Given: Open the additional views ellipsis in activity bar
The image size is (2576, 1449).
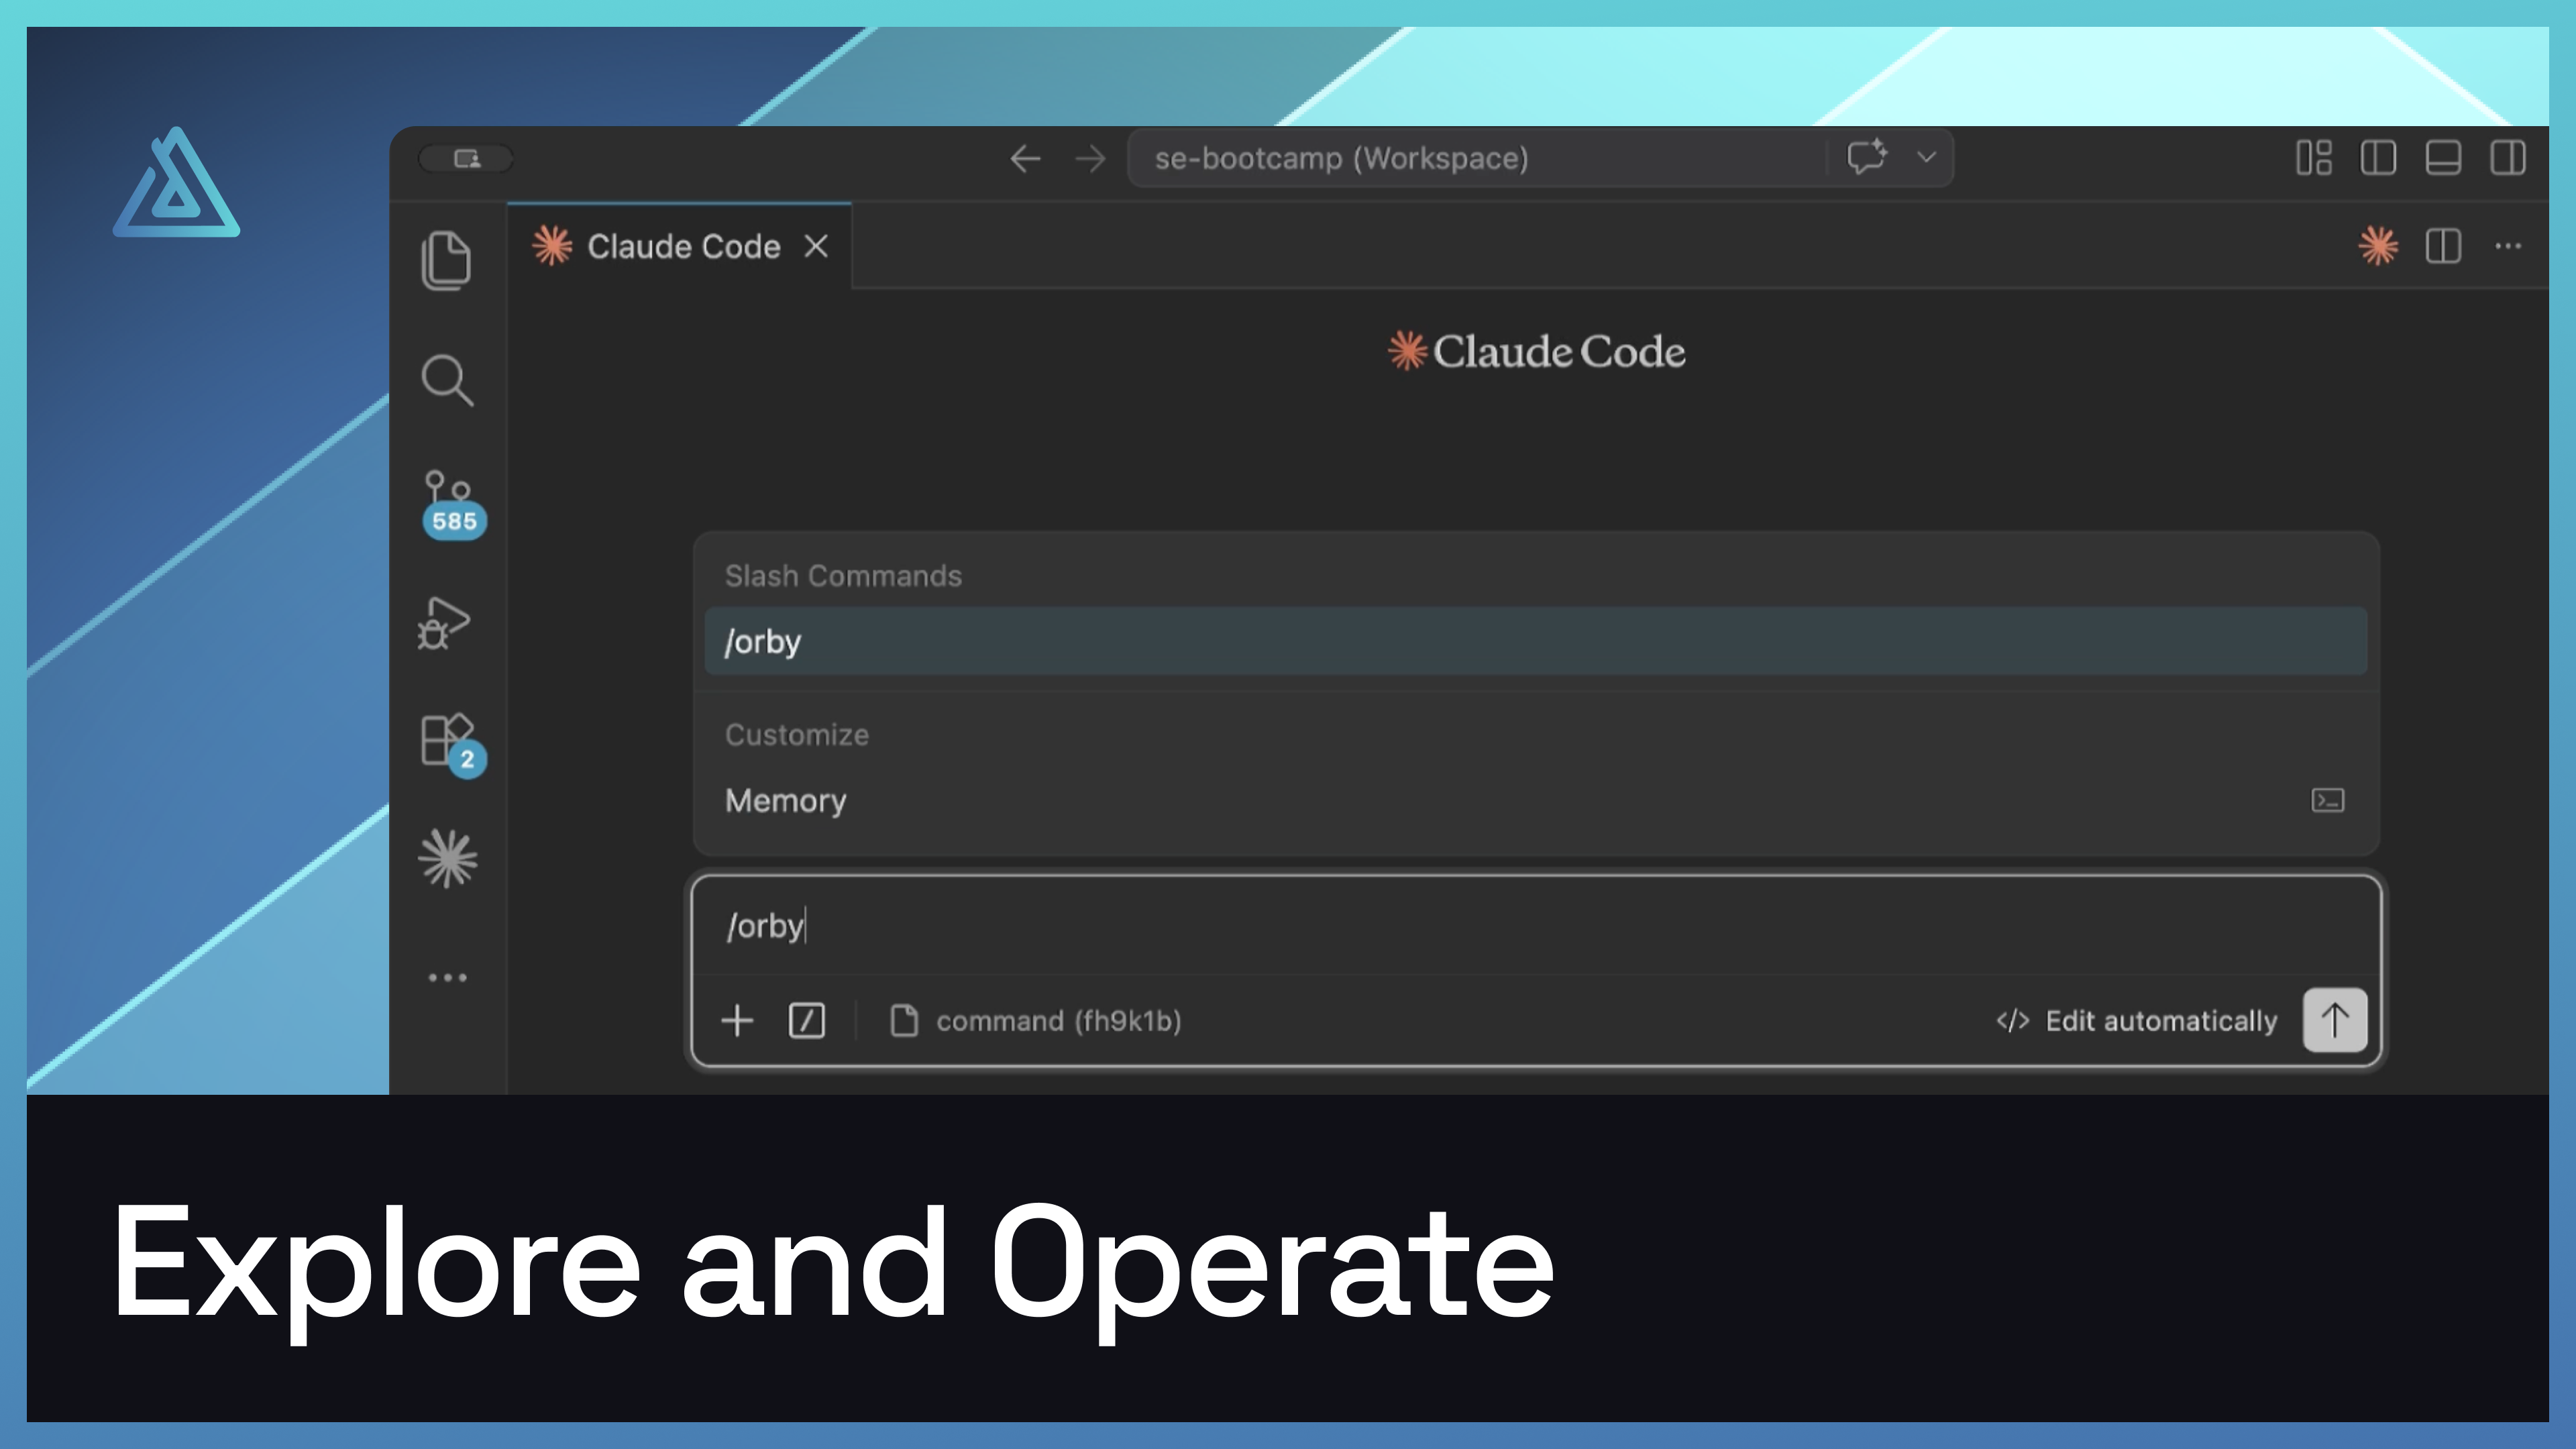Looking at the screenshot, I should (447, 978).
